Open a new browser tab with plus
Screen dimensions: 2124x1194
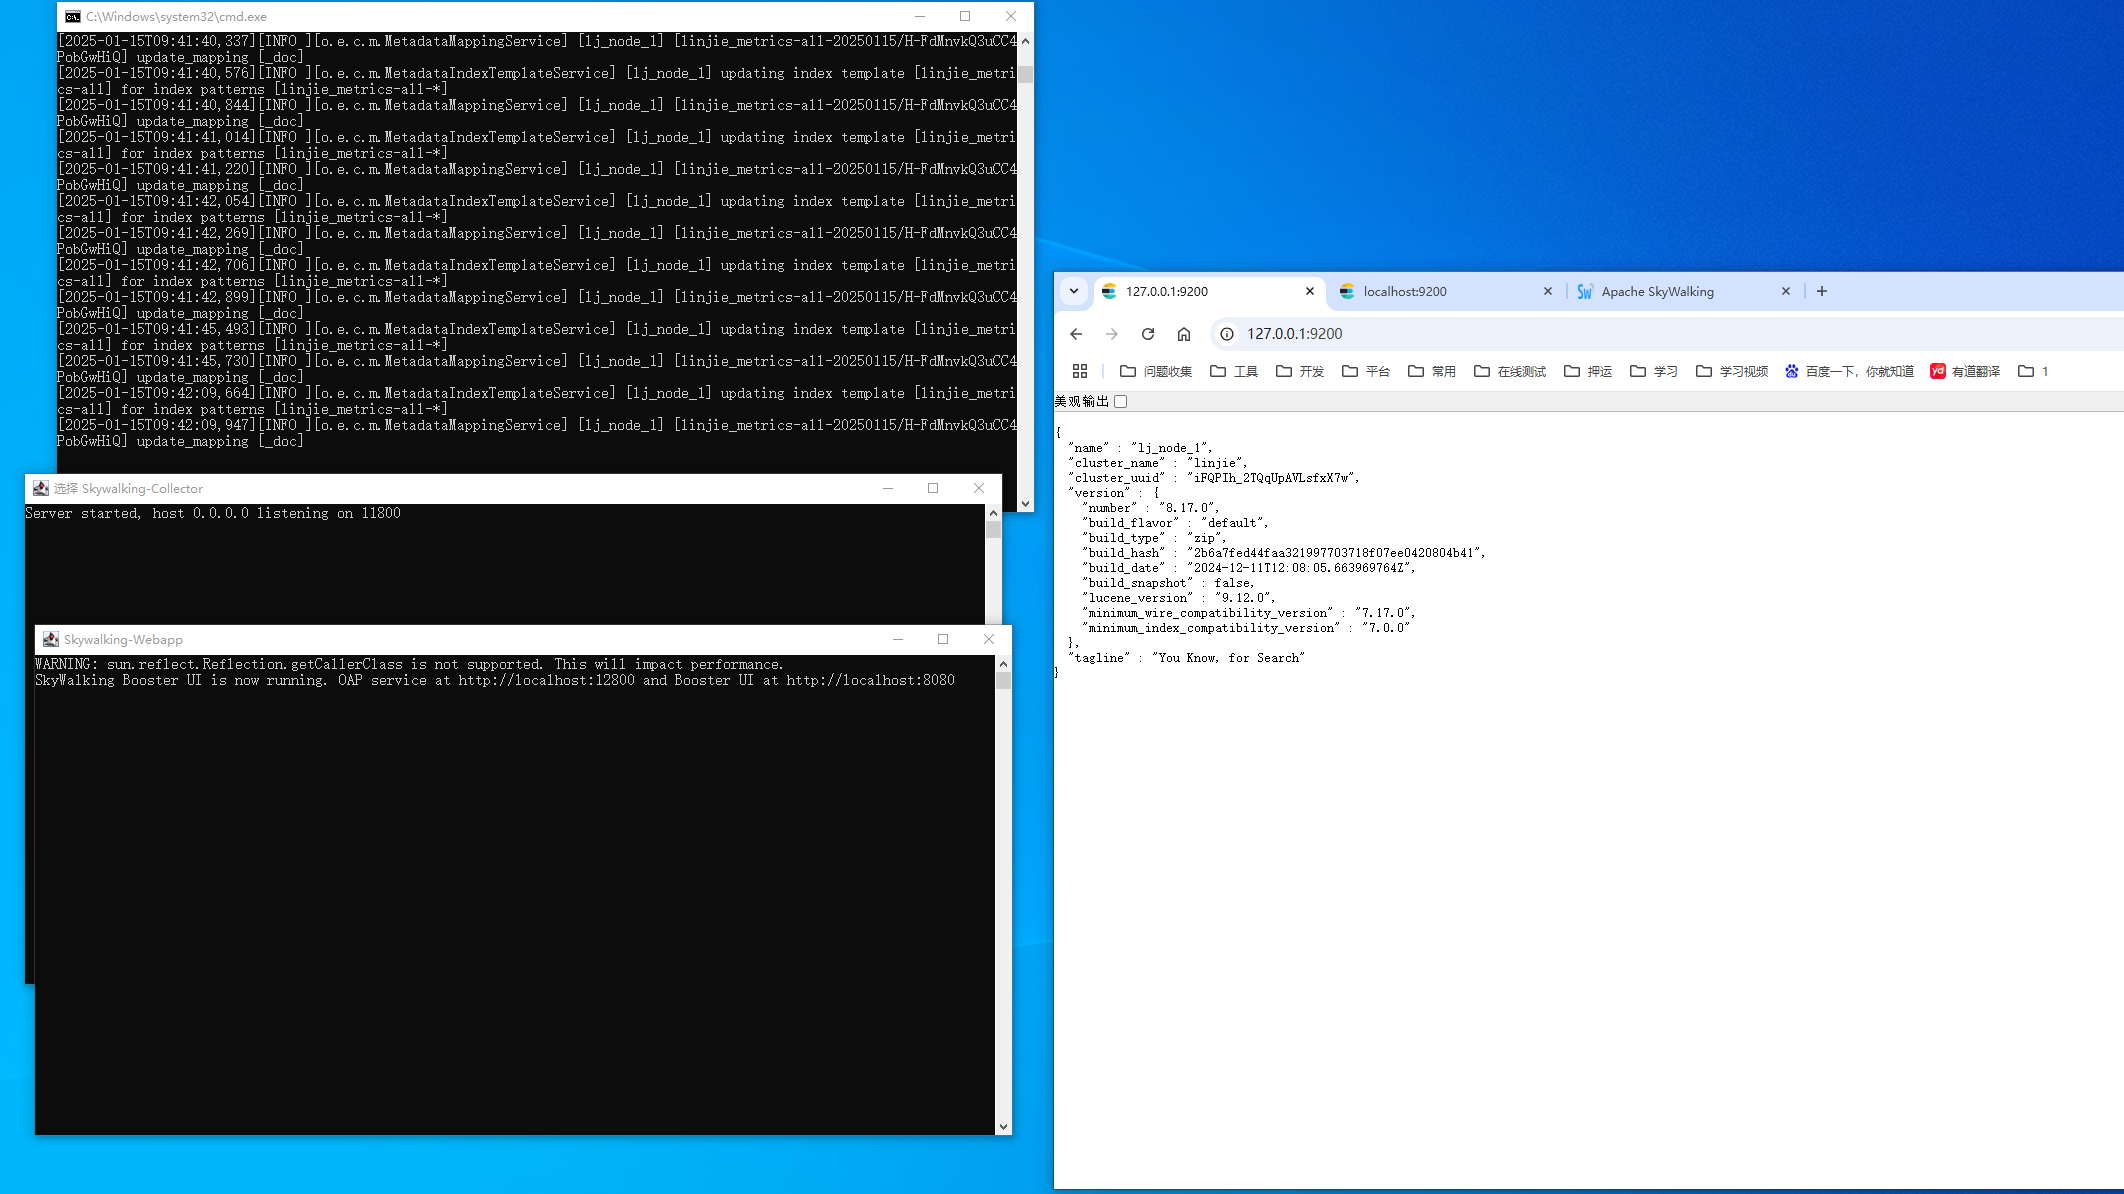tap(1822, 291)
